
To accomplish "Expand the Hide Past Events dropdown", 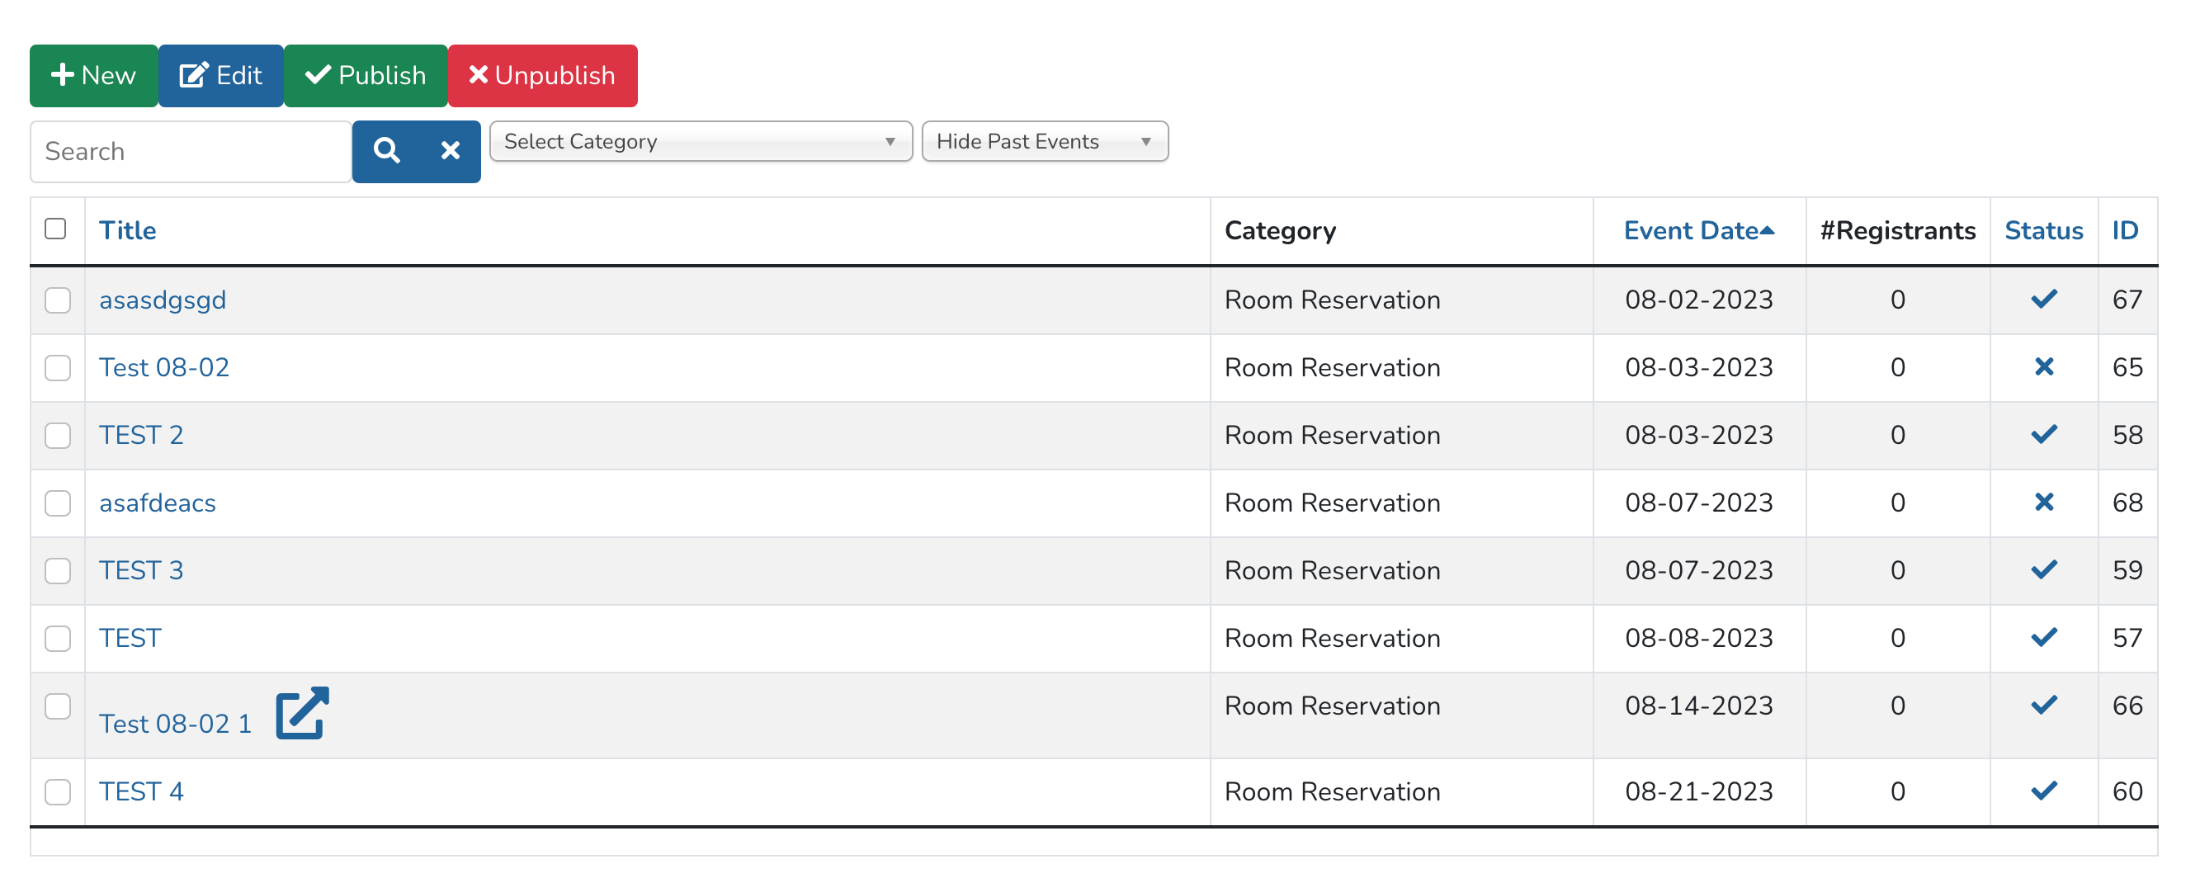I will (x=1044, y=142).
